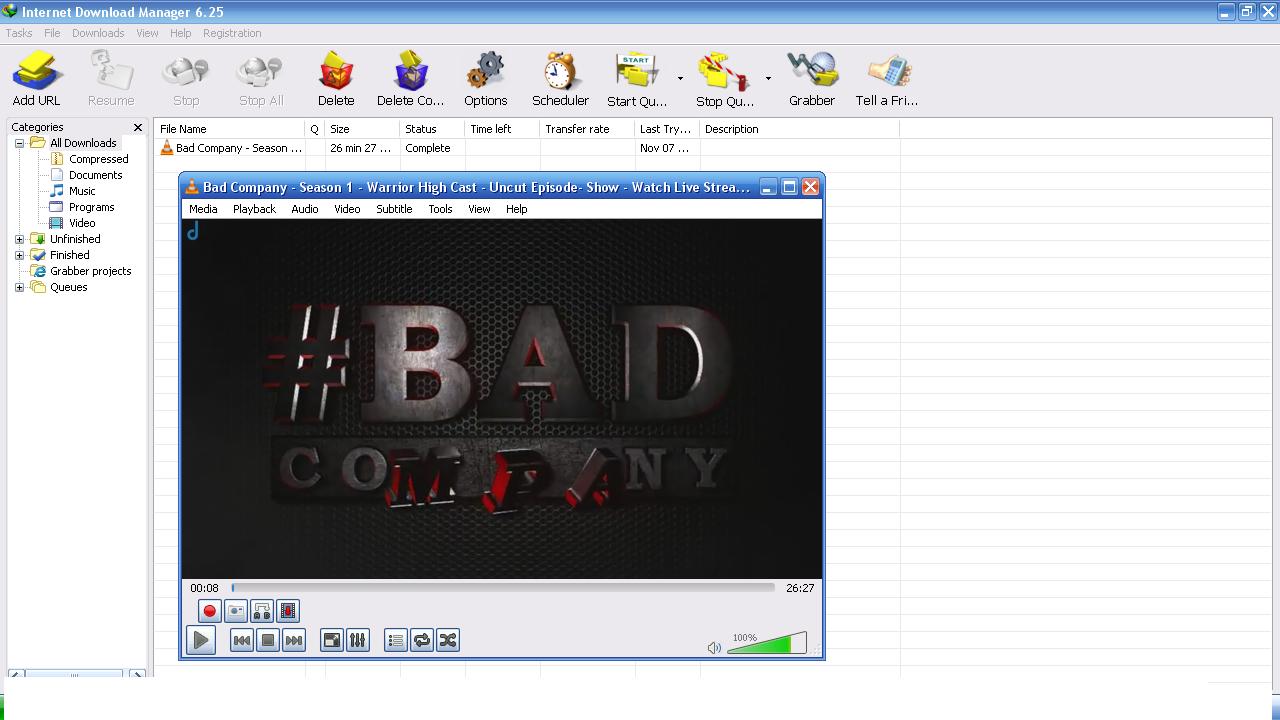Open the IDM View menu
Viewport: 1280px width, 720px height.
[147, 33]
